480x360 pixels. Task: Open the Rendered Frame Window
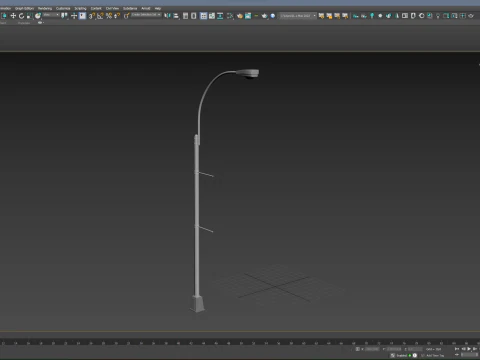[248, 16]
